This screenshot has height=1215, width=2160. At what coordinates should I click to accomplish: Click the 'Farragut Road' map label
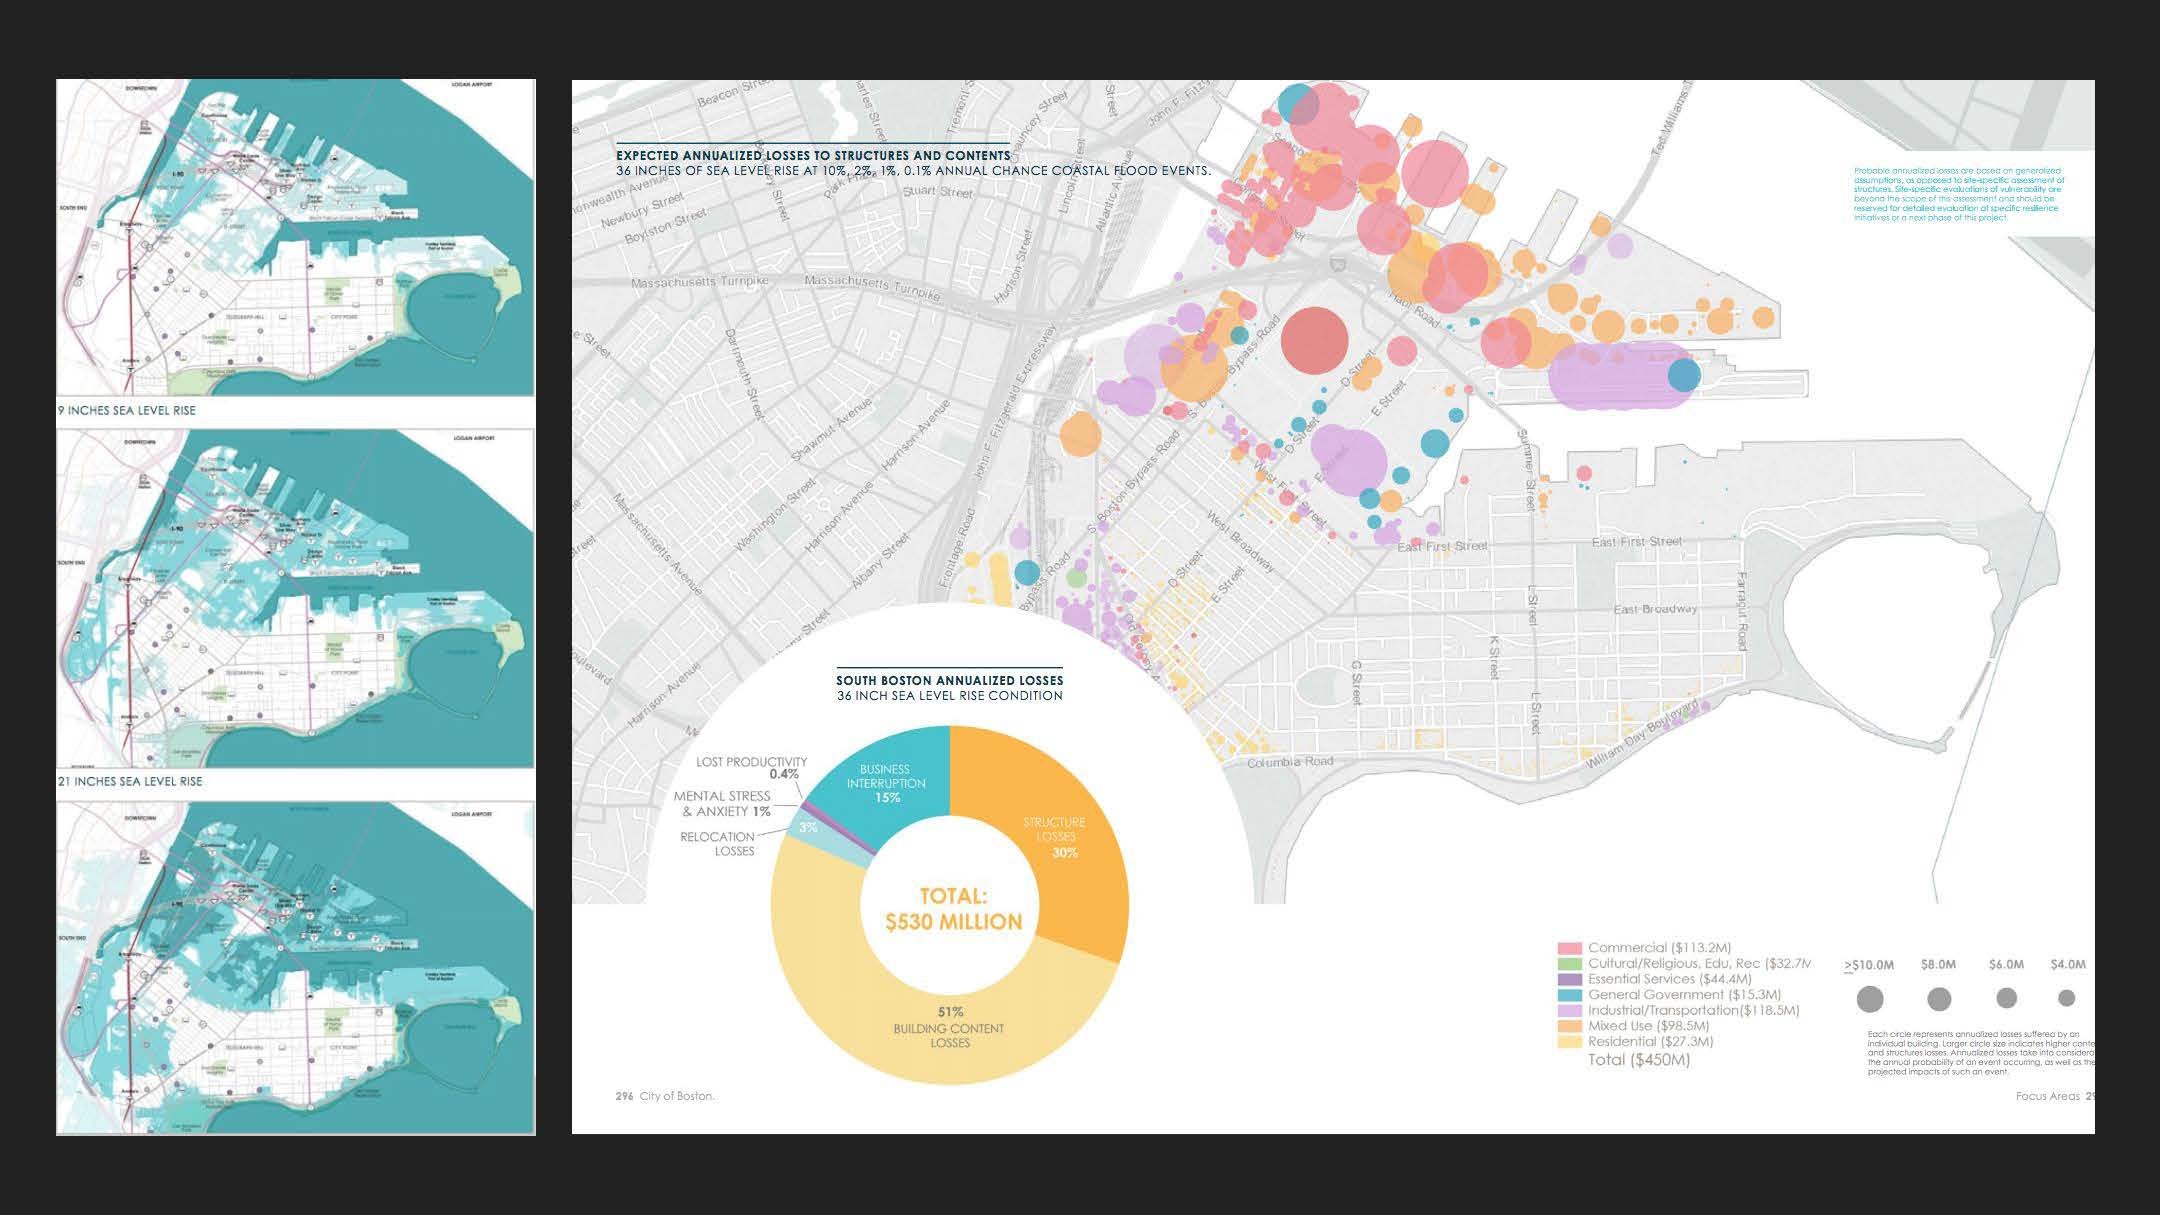coord(1742,610)
